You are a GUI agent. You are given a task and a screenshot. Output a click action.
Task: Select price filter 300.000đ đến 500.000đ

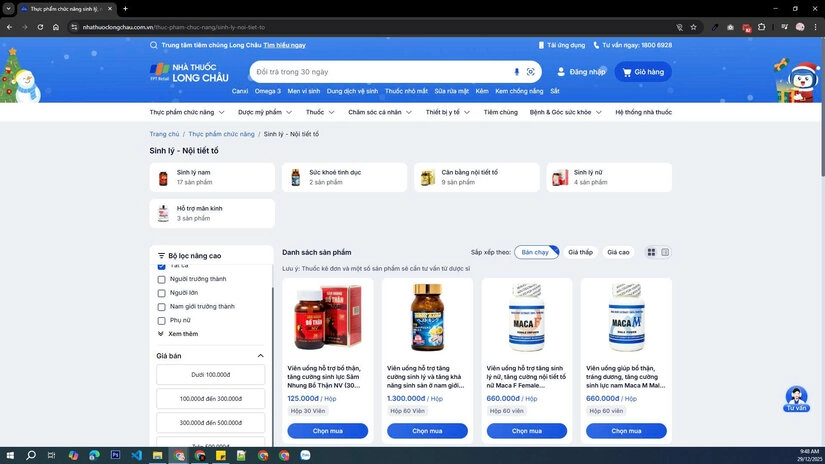tap(210, 423)
